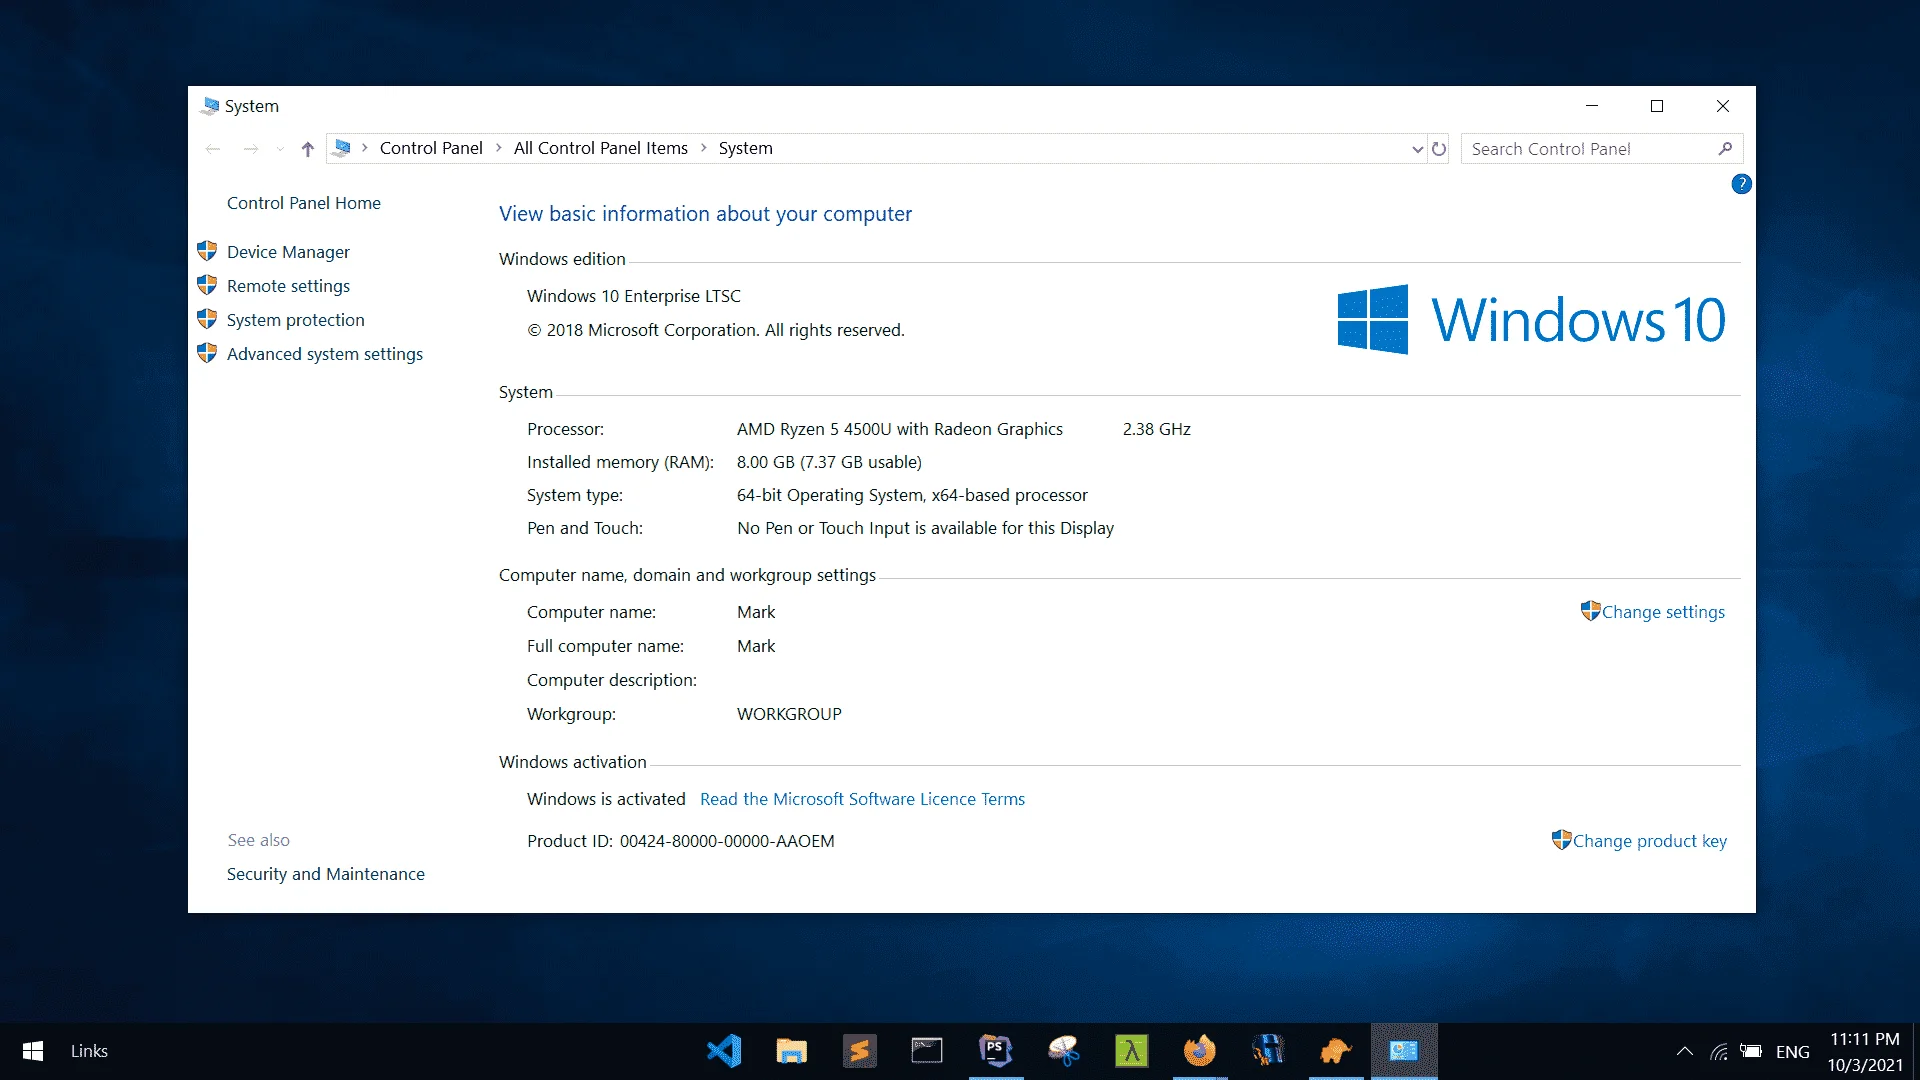Image resolution: width=1920 pixels, height=1080 pixels.
Task: Click Change settings for computer name
Action: tap(1663, 612)
